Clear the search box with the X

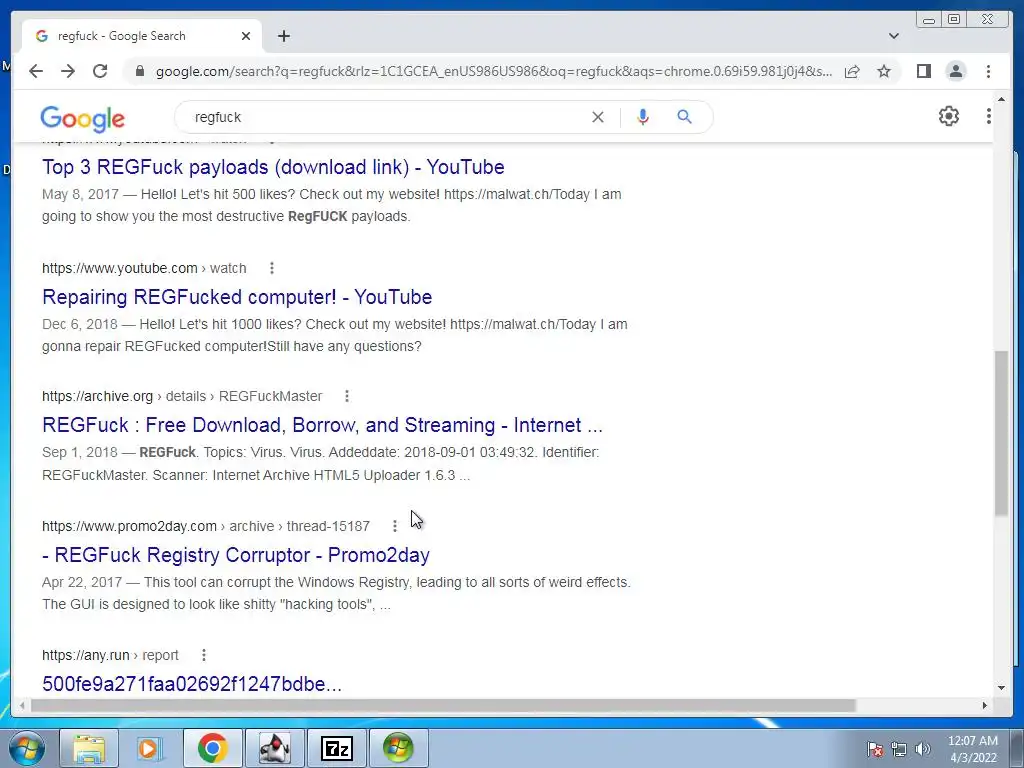598,117
